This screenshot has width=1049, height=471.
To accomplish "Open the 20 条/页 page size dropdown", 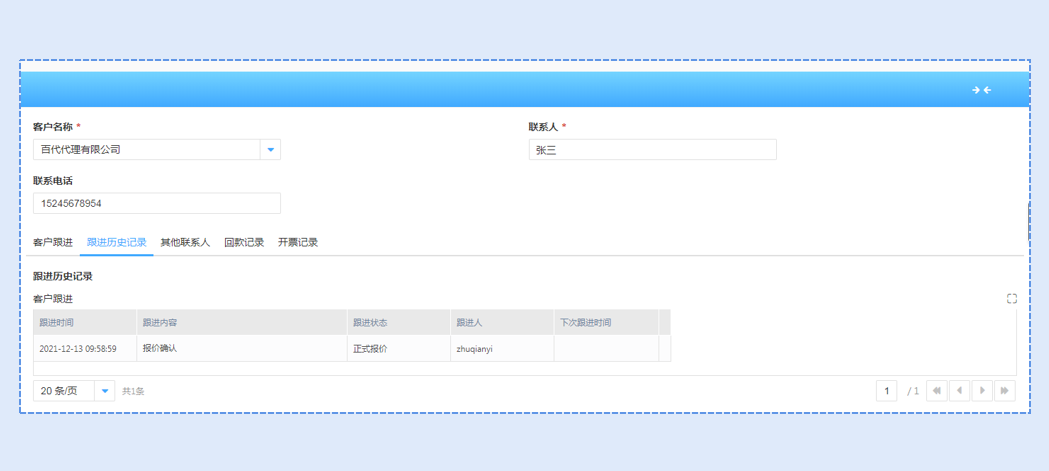I will [104, 391].
